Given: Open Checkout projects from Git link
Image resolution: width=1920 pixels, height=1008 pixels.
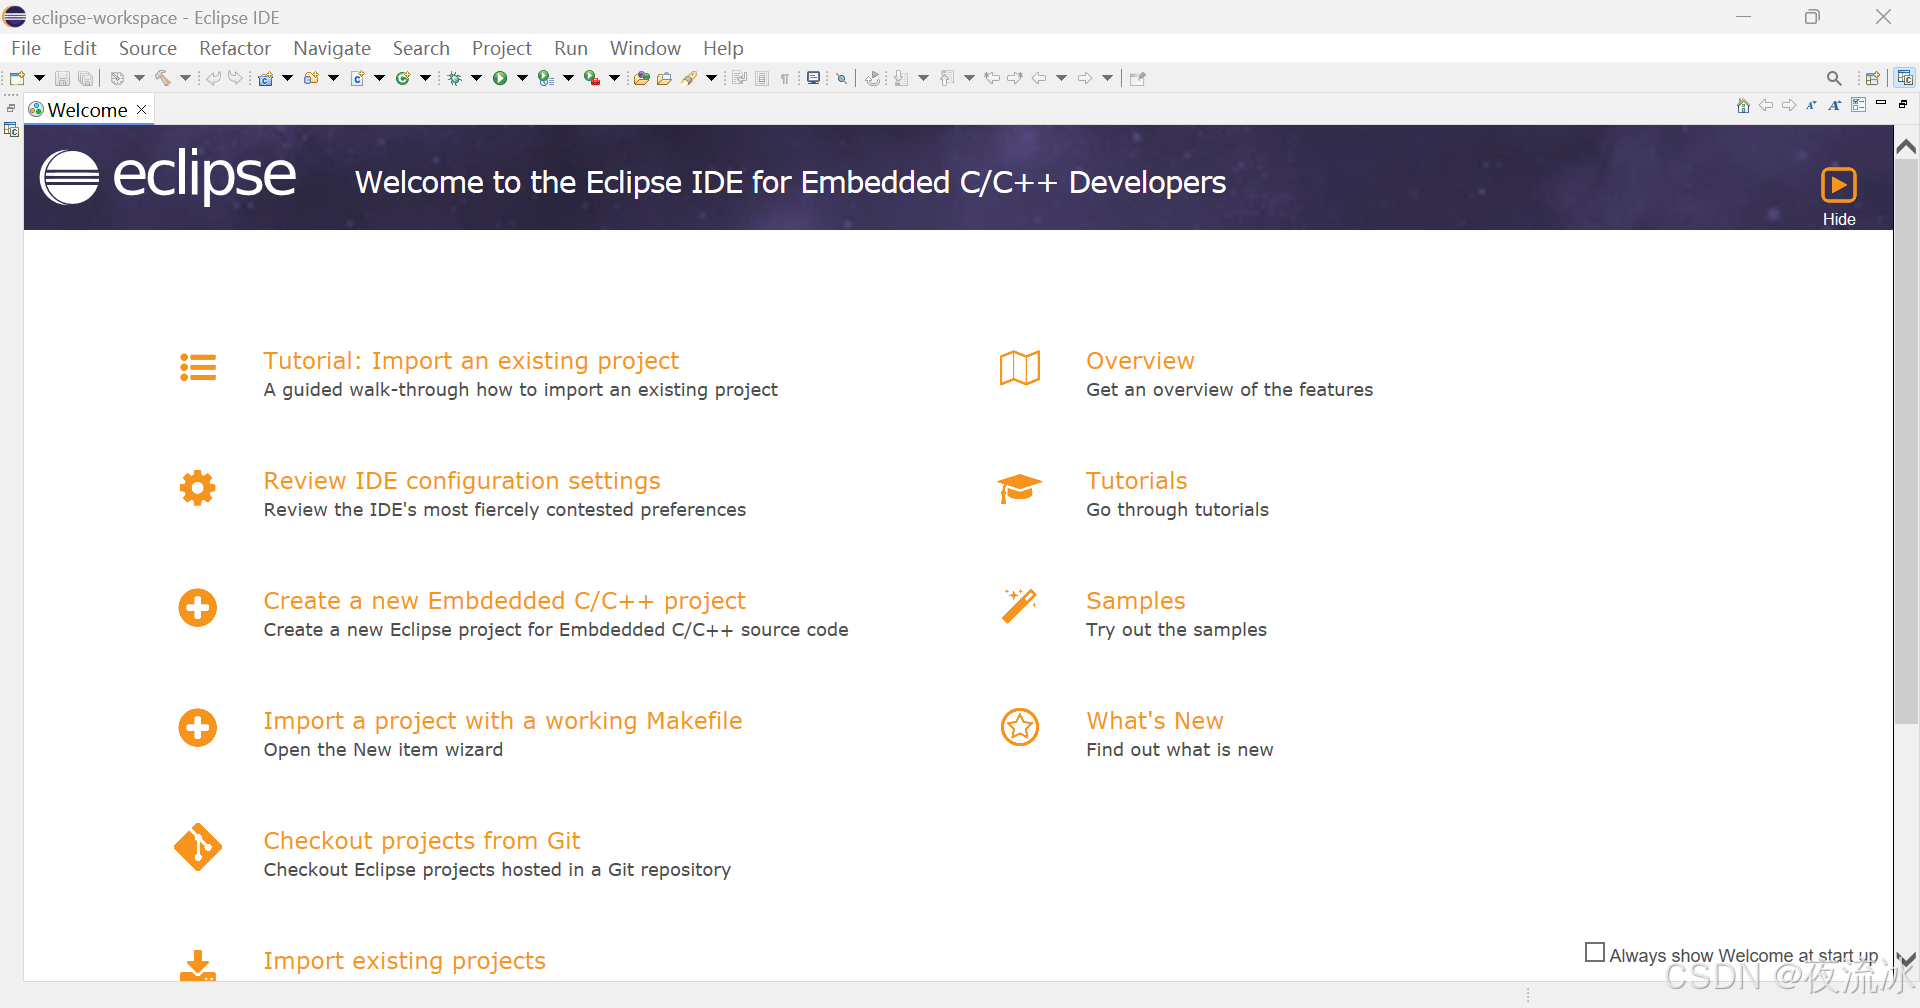Looking at the screenshot, I should (422, 841).
